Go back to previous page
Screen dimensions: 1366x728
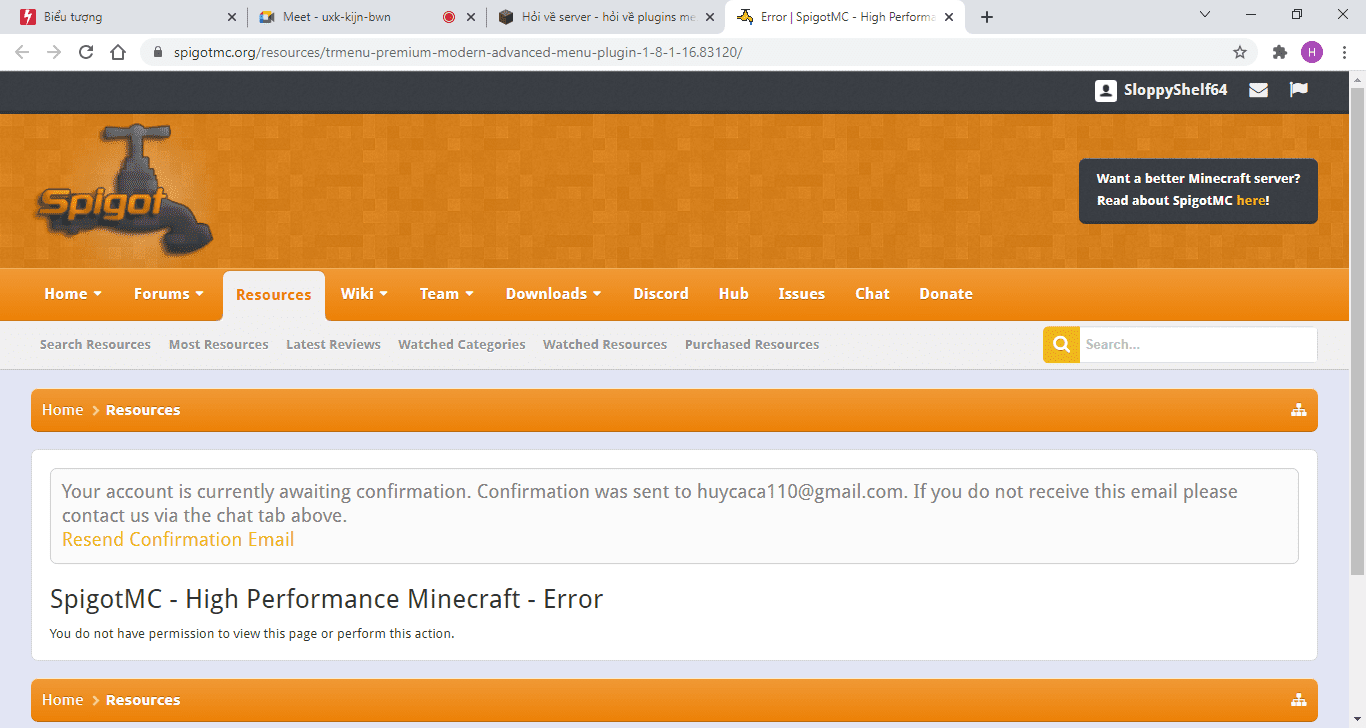pyautogui.click(x=22, y=52)
